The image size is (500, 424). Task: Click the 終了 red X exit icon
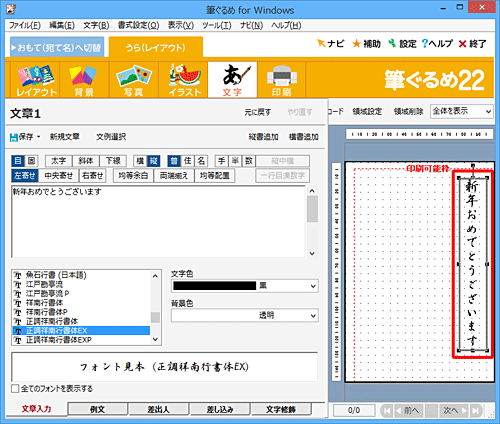(462, 44)
